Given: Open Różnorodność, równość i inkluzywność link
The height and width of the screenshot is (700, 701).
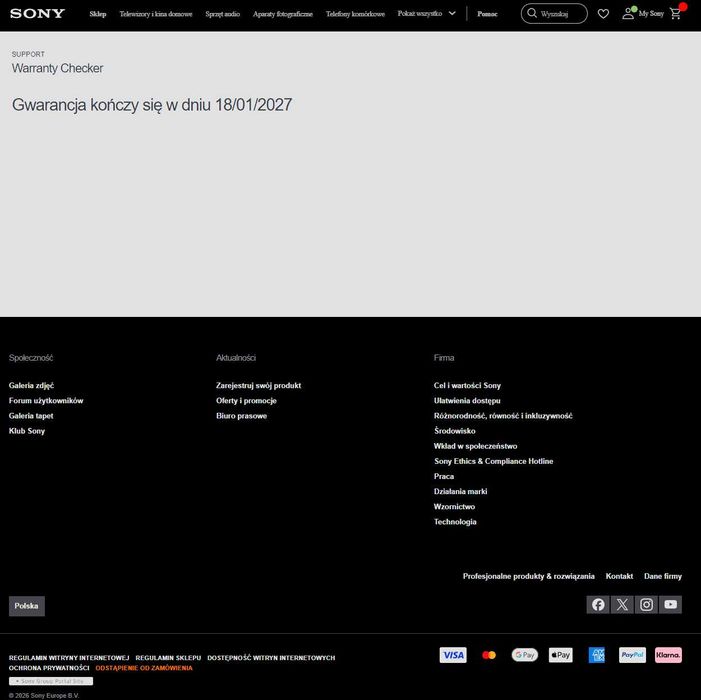Looking at the screenshot, I should pyautogui.click(x=503, y=416).
